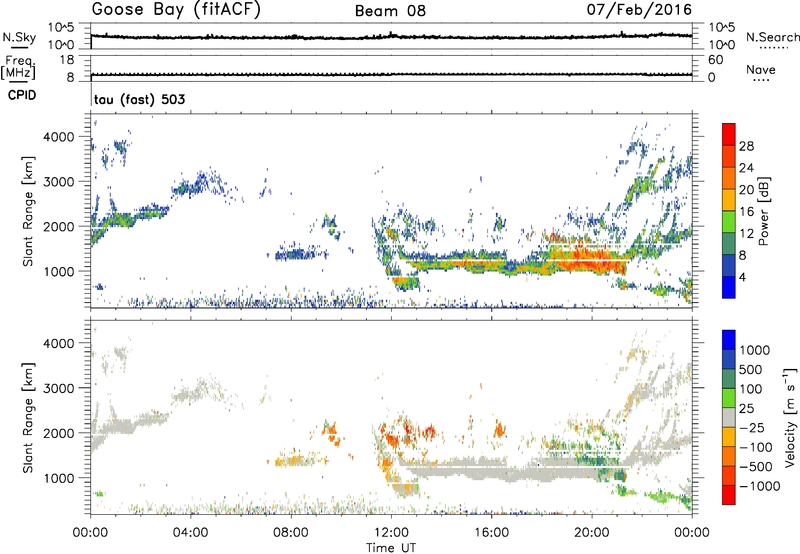Click the '20' tick on the Power colorbar
Image resolution: width=800 pixels, height=554 pixels.
click(x=746, y=190)
